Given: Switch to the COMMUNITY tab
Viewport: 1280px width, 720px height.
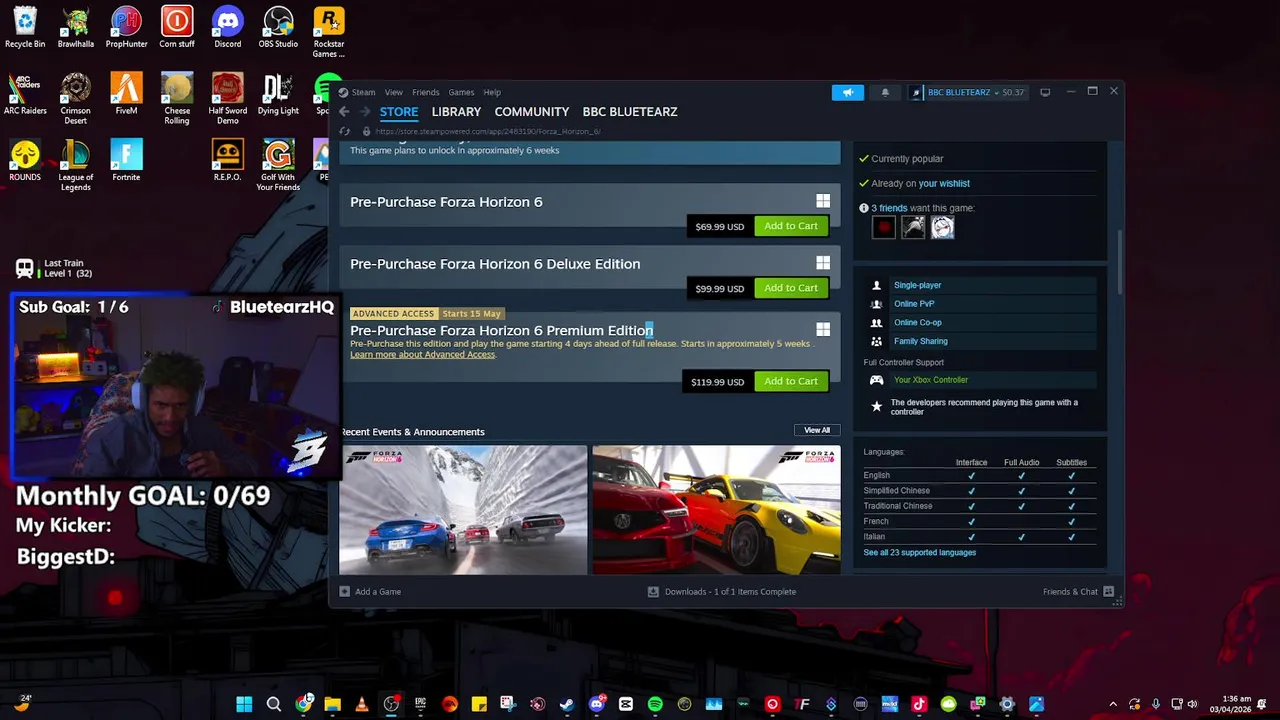Looking at the screenshot, I should tap(531, 112).
